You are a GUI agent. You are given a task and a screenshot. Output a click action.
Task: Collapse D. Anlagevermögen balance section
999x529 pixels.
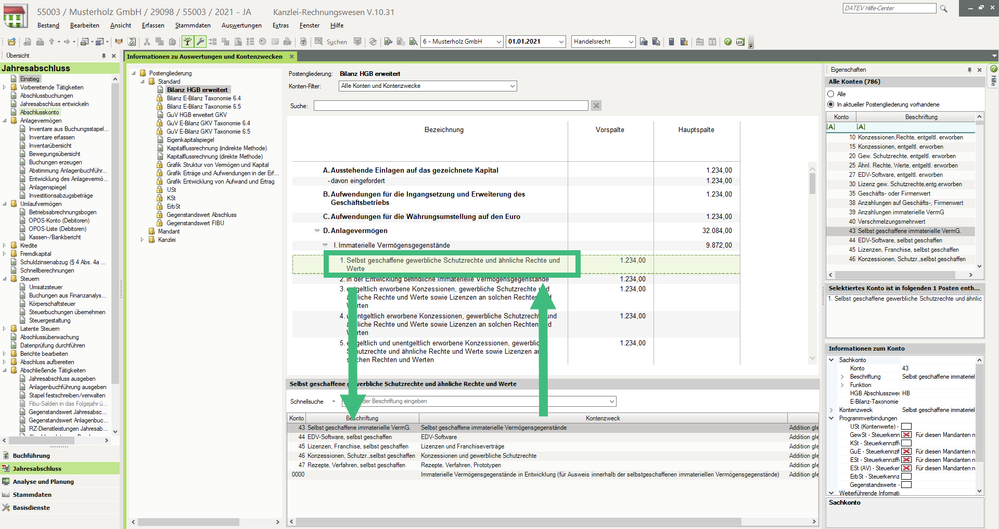[x=317, y=231]
